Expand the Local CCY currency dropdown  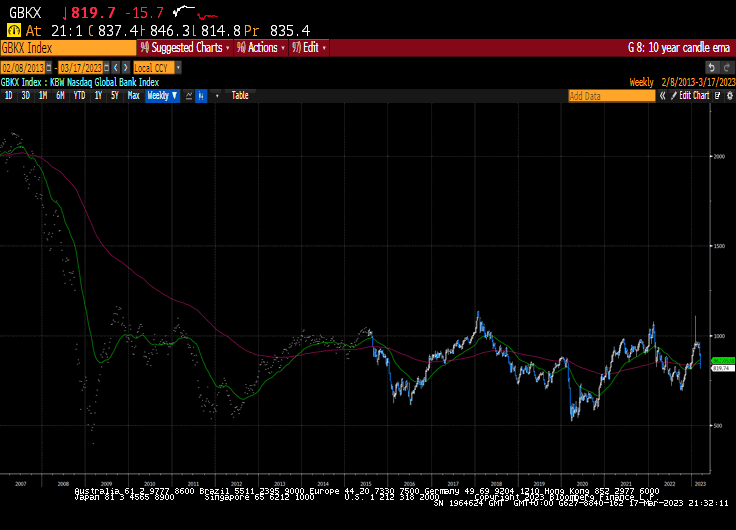pos(176,68)
